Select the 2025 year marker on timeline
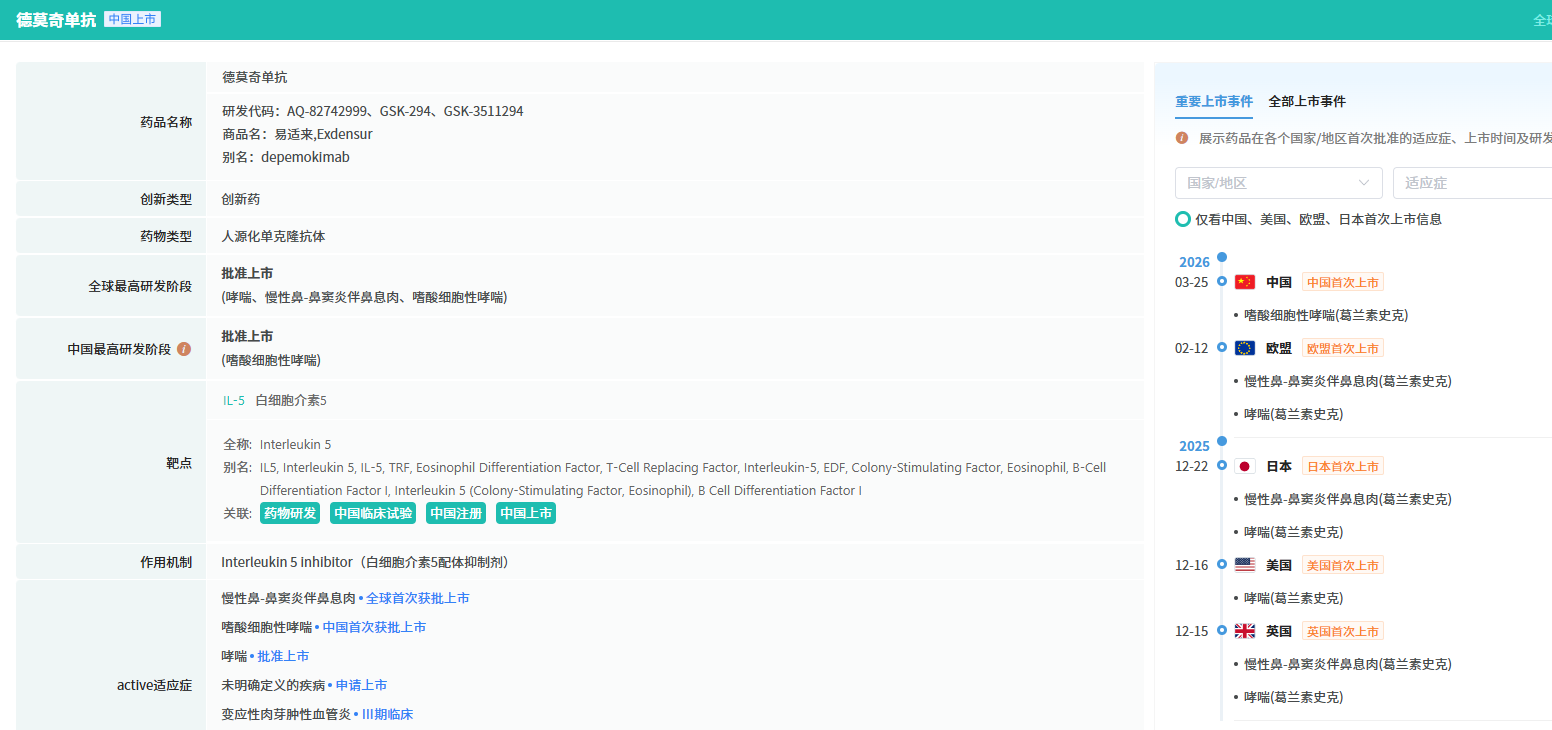The image size is (1552, 730). point(1194,446)
